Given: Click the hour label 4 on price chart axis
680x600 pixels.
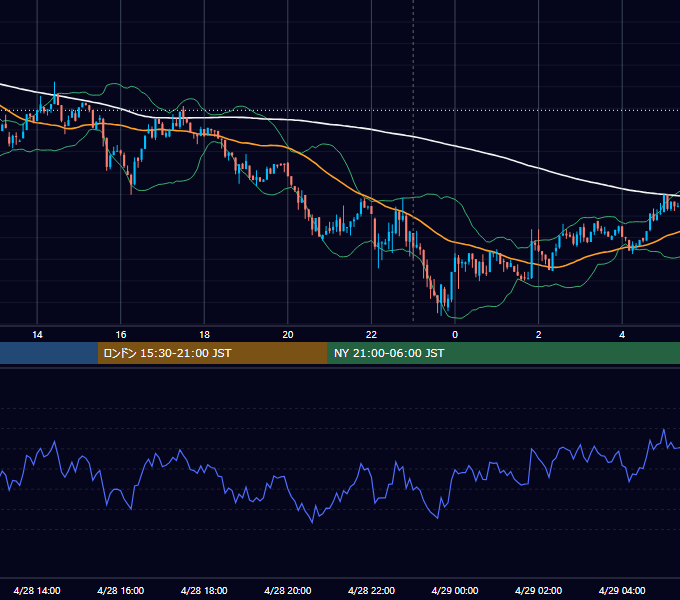Looking at the screenshot, I should [x=622, y=335].
